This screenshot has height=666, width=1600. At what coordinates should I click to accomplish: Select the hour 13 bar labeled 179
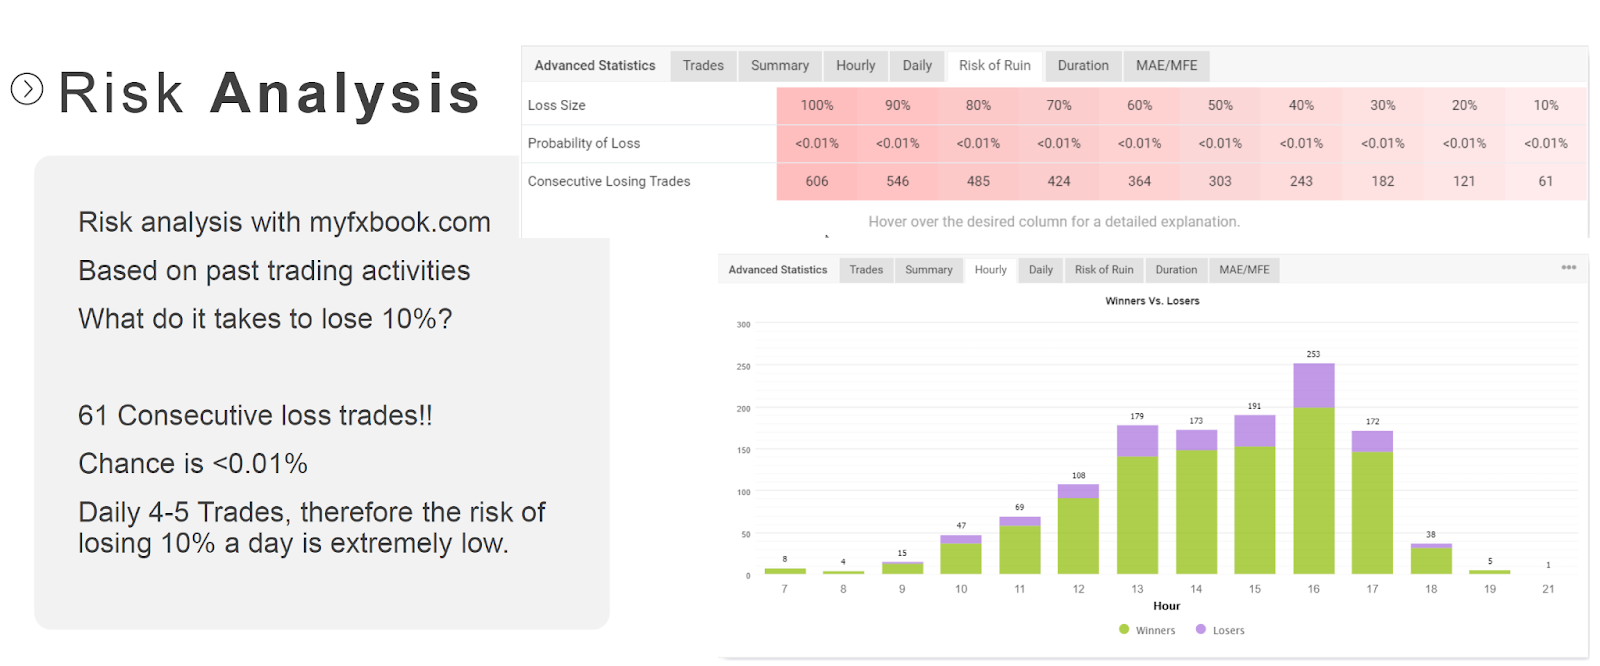[1137, 499]
